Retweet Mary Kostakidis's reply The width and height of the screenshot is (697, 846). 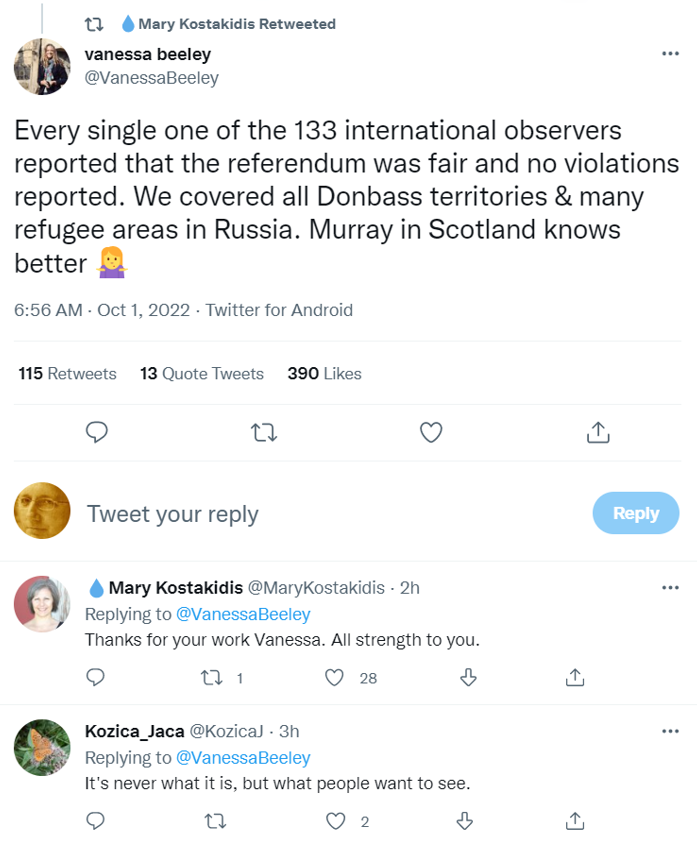211,678
